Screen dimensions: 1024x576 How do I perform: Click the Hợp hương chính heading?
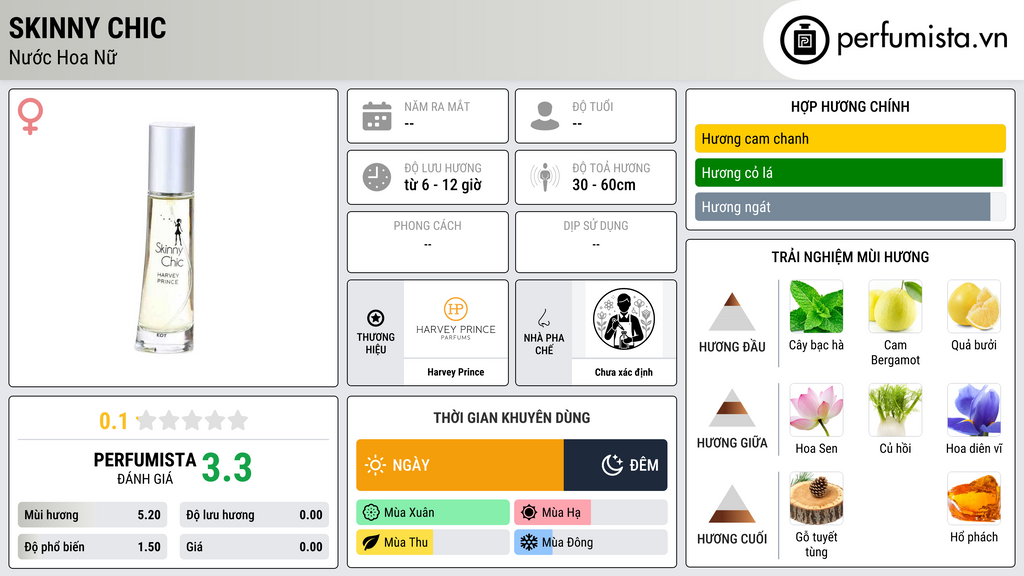[850, 106]
